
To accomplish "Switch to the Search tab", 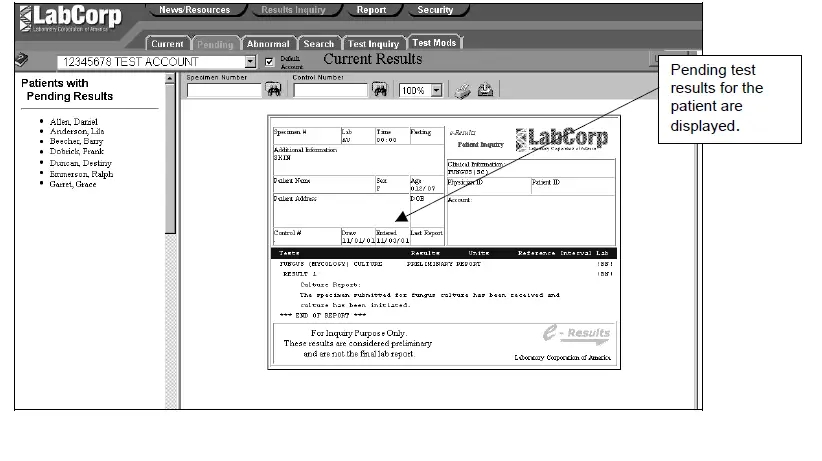I will (x=319, y=44).
